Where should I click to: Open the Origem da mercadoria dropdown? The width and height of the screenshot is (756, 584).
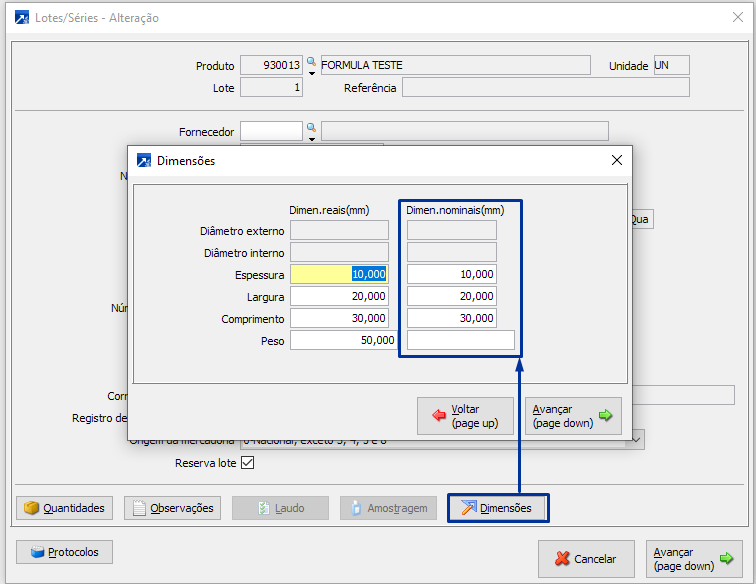coord(636,440)
